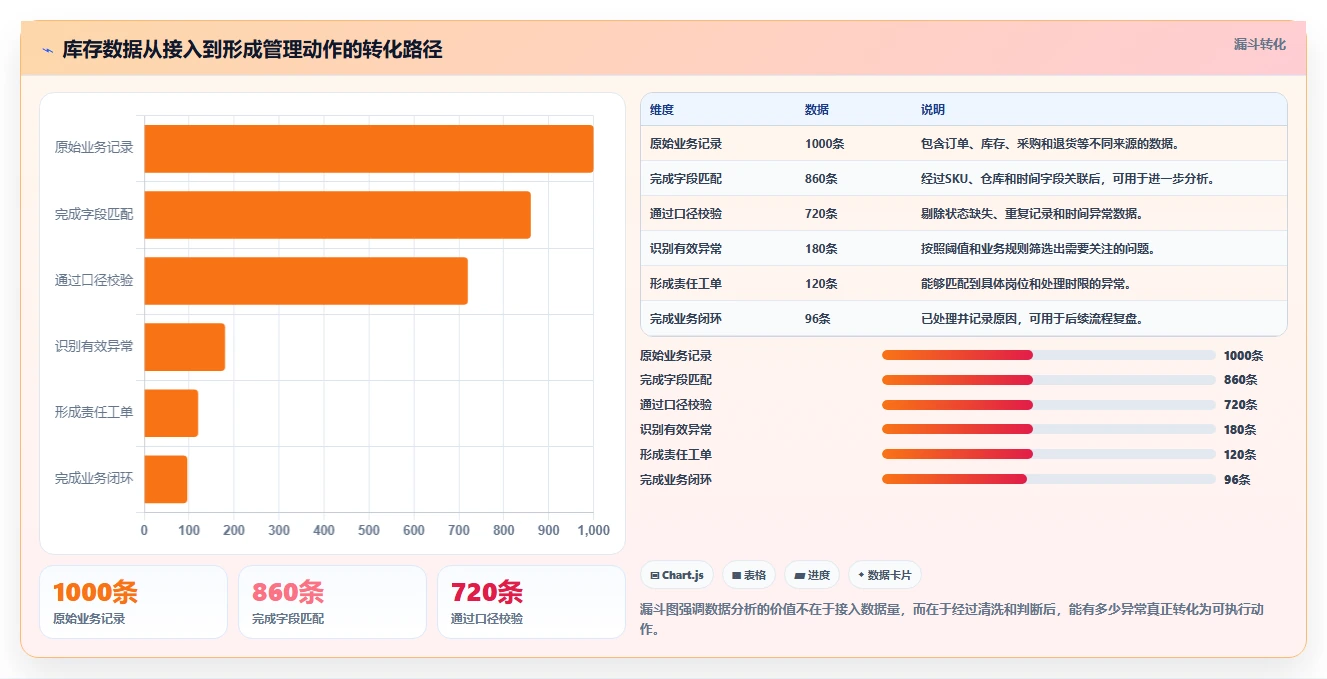Click description starting with 已处理并记录原因
Image resolution: width=1327 pixels, height=679 pixels.
[x=1032, y=319]
